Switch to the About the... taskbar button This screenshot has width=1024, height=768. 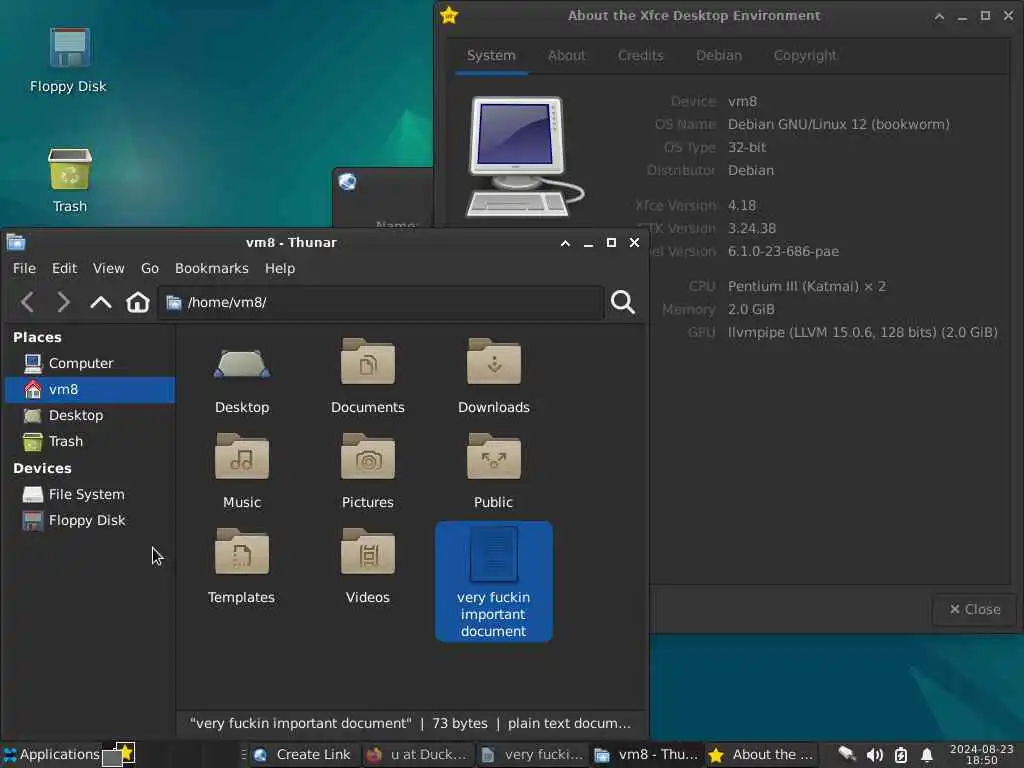(761, 754)
